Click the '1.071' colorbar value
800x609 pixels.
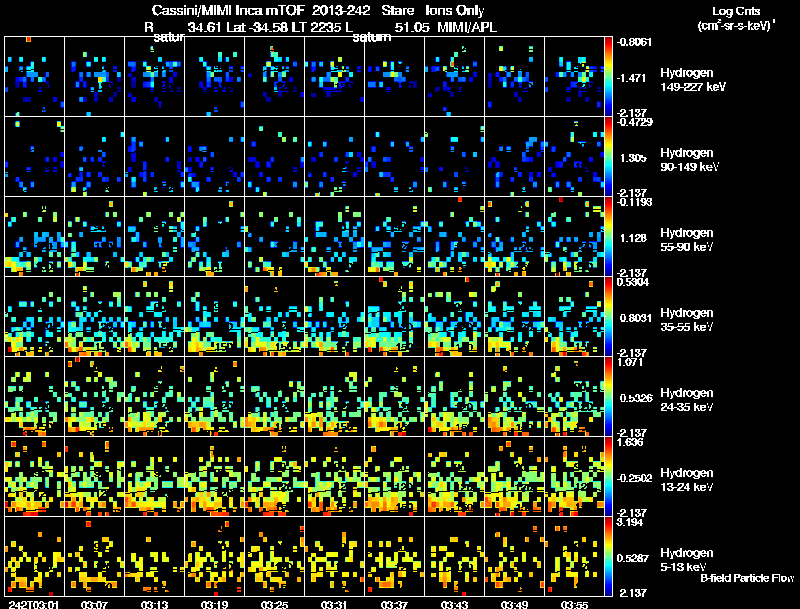pos(630,362)
